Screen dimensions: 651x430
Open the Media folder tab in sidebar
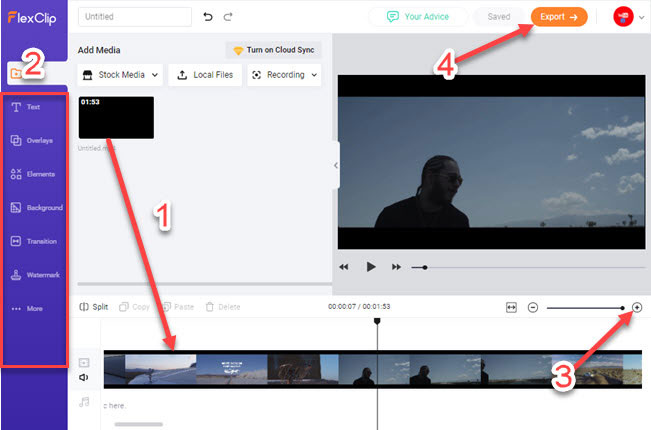coord(16,73)
